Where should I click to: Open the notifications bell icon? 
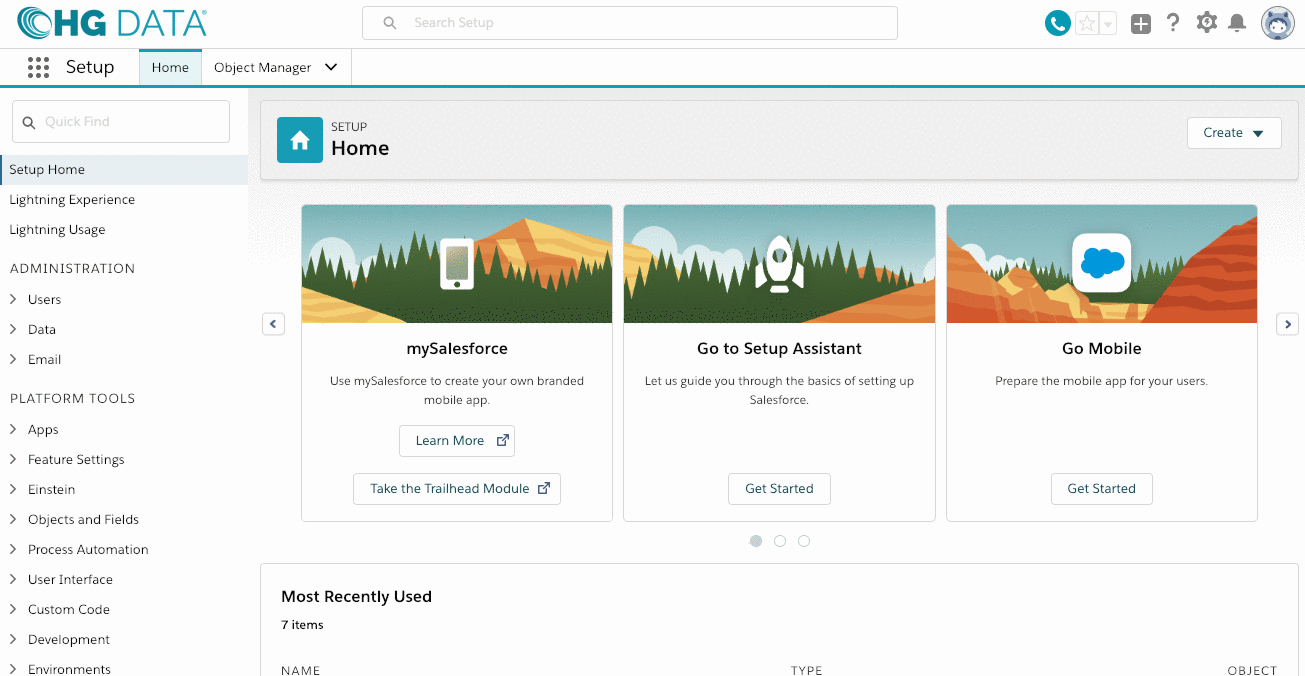click(x=1237, y=23)
